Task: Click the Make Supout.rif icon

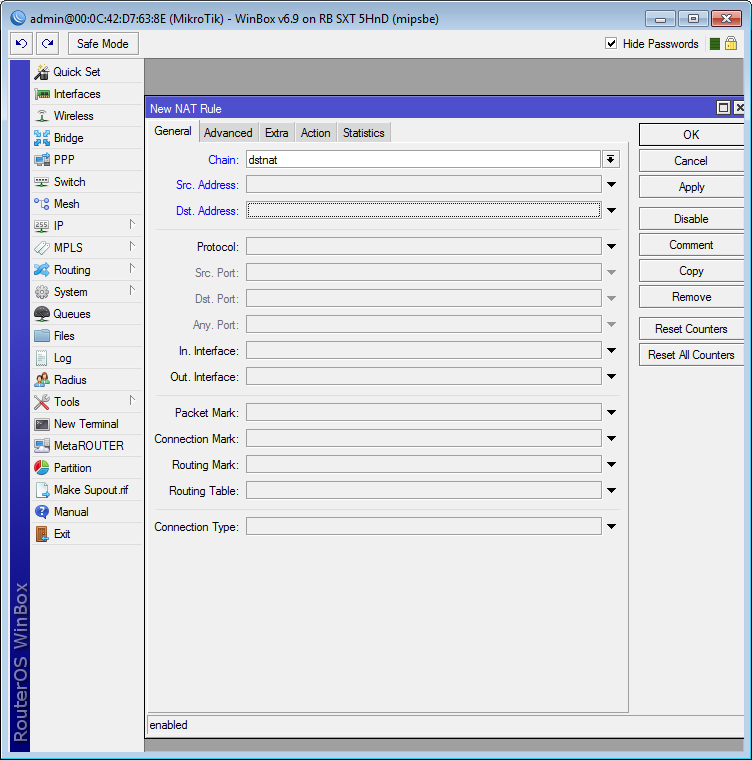Action: [x=42, y=490]
